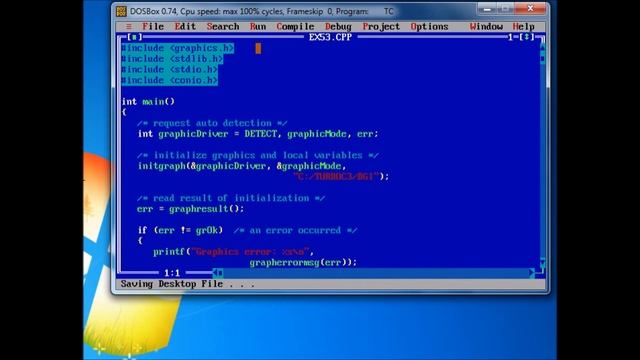This screenshot has height=360, width=640.
Task: Close the DOSBox window
Action: pos(530,9)
